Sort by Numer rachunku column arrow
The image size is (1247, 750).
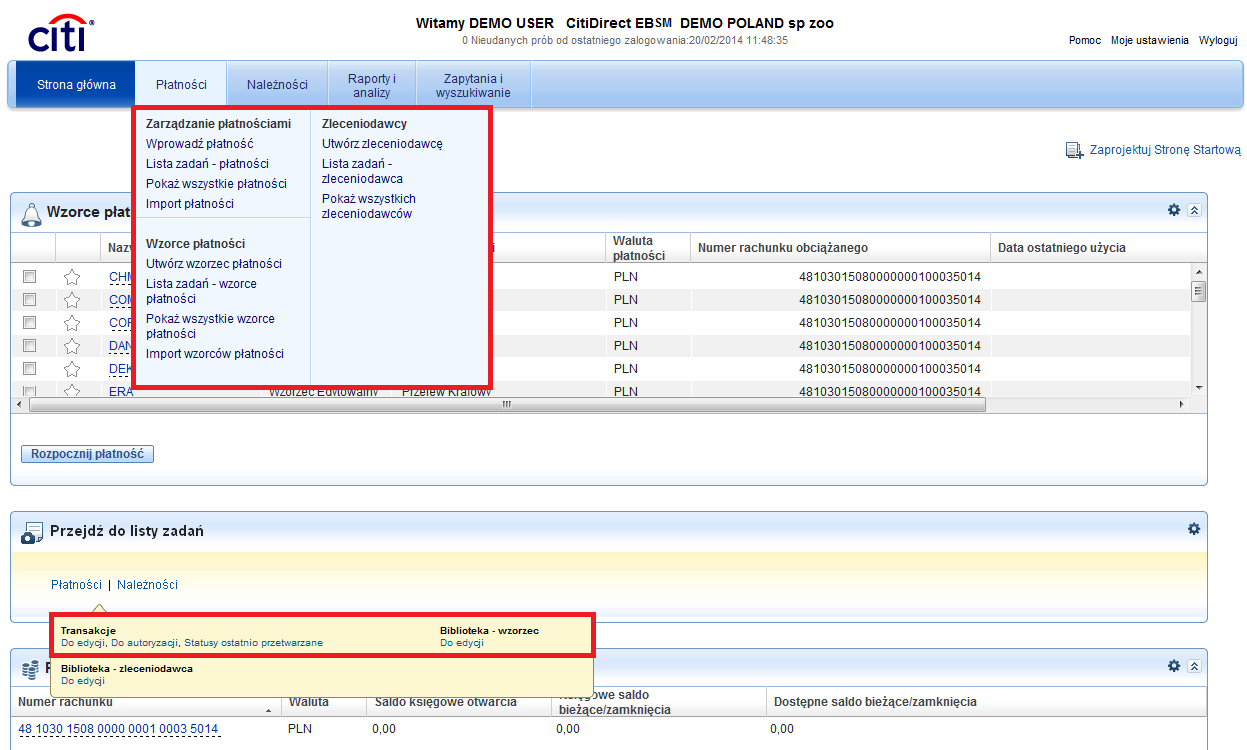pyautogui.click(x=268, y=710)
